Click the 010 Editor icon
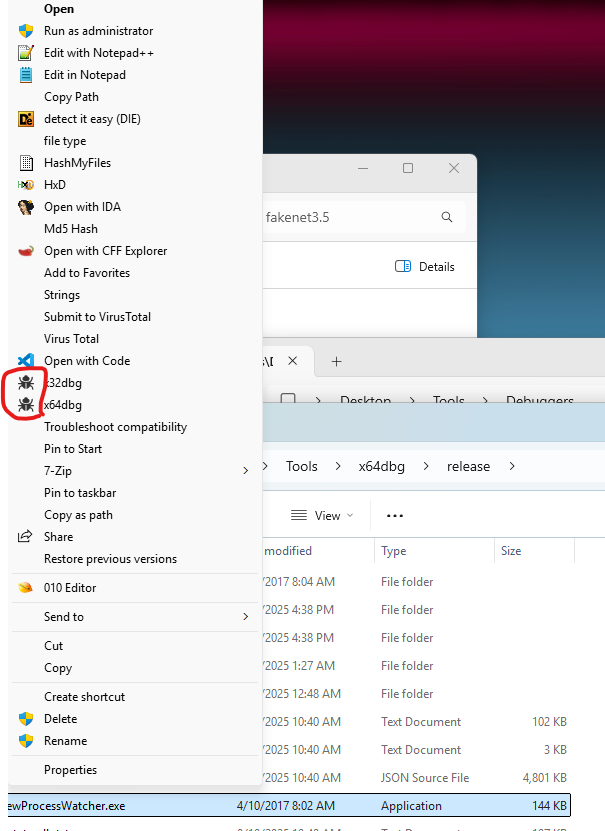This screenshot has height=831, width=605. 25,587
